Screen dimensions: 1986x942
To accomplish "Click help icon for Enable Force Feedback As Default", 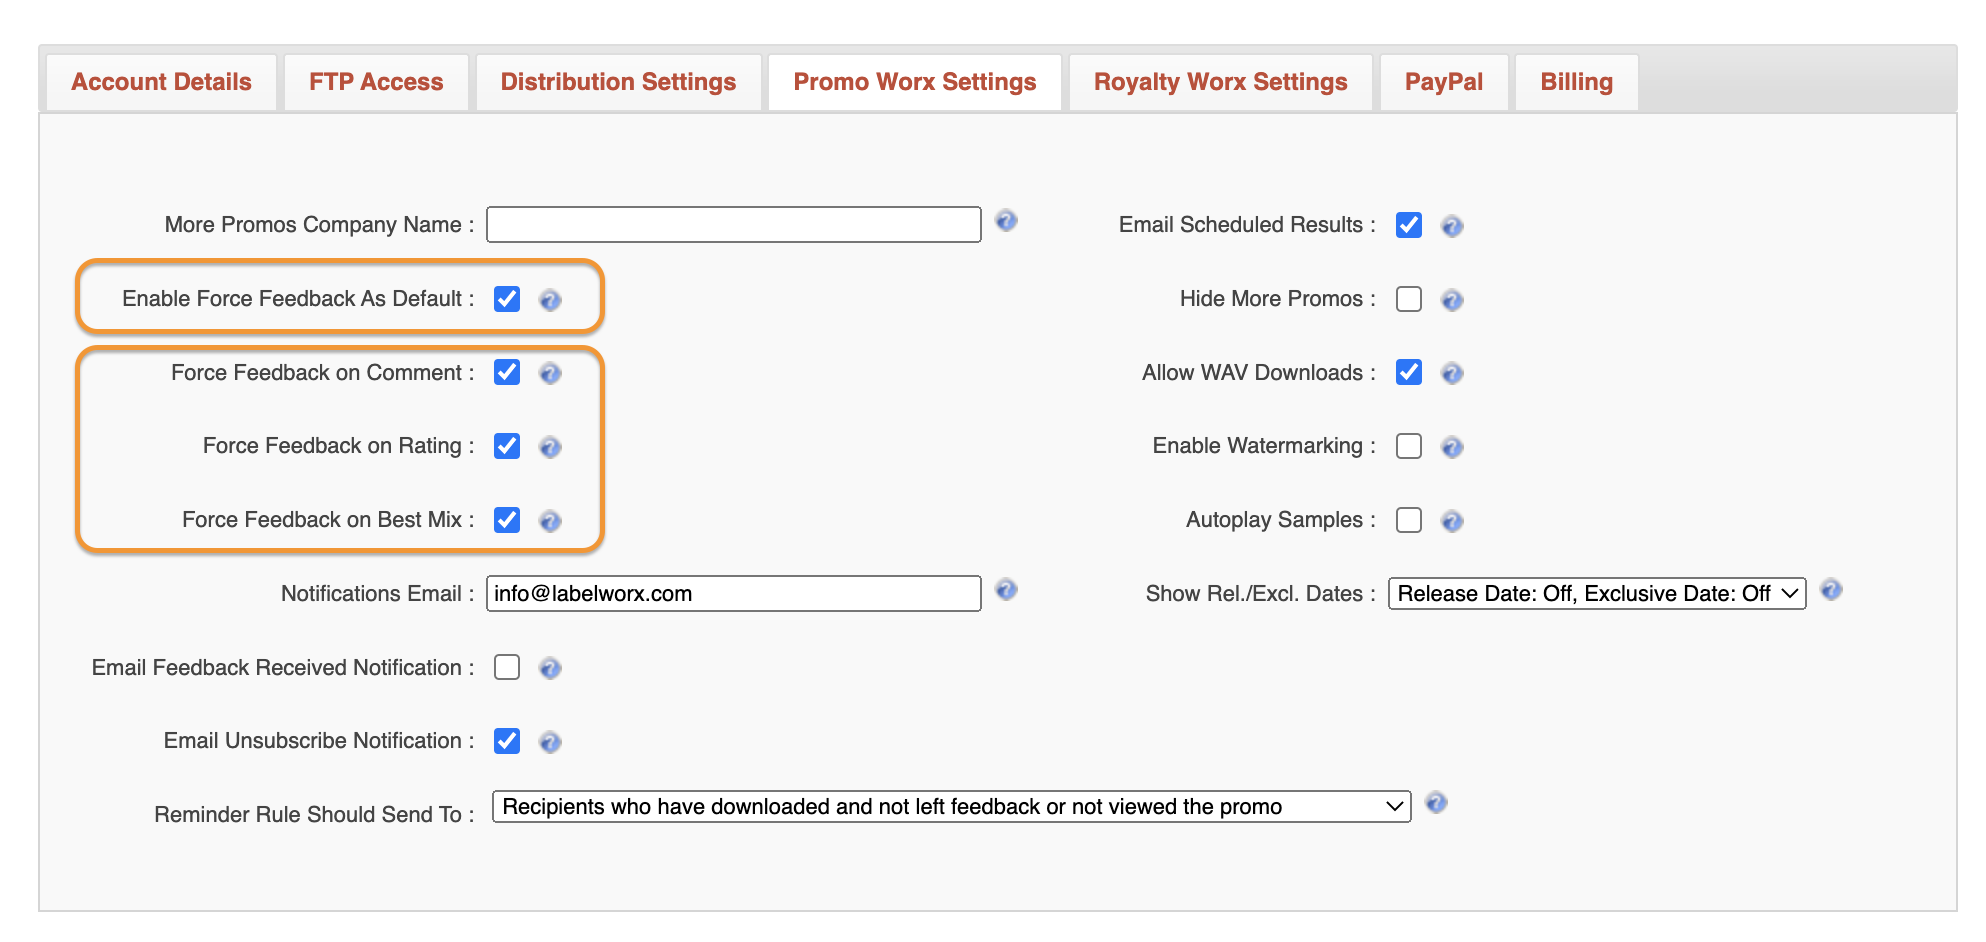I will (x=550, y=300).
